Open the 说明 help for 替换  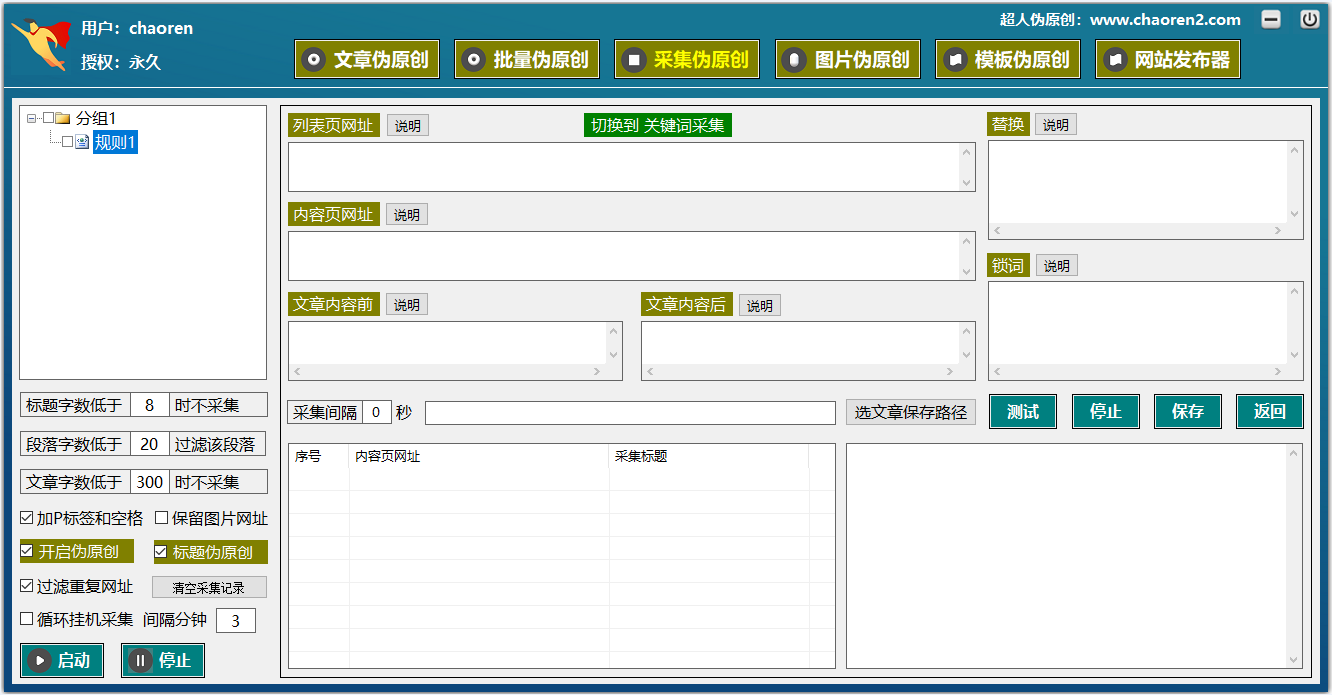(x=1056, y=125)
